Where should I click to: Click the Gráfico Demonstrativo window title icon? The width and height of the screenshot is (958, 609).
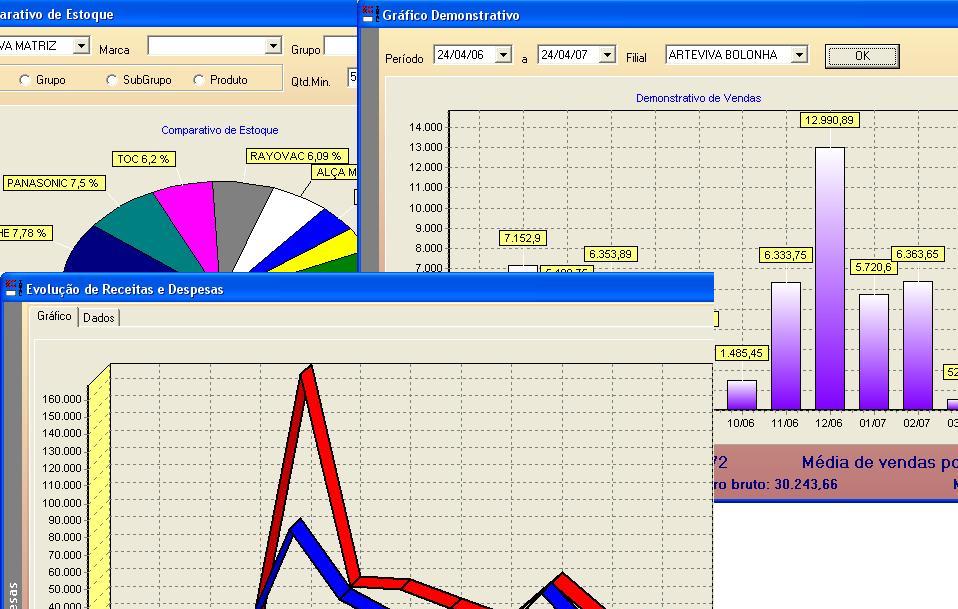pyautogui.click(x=369, y=15)
